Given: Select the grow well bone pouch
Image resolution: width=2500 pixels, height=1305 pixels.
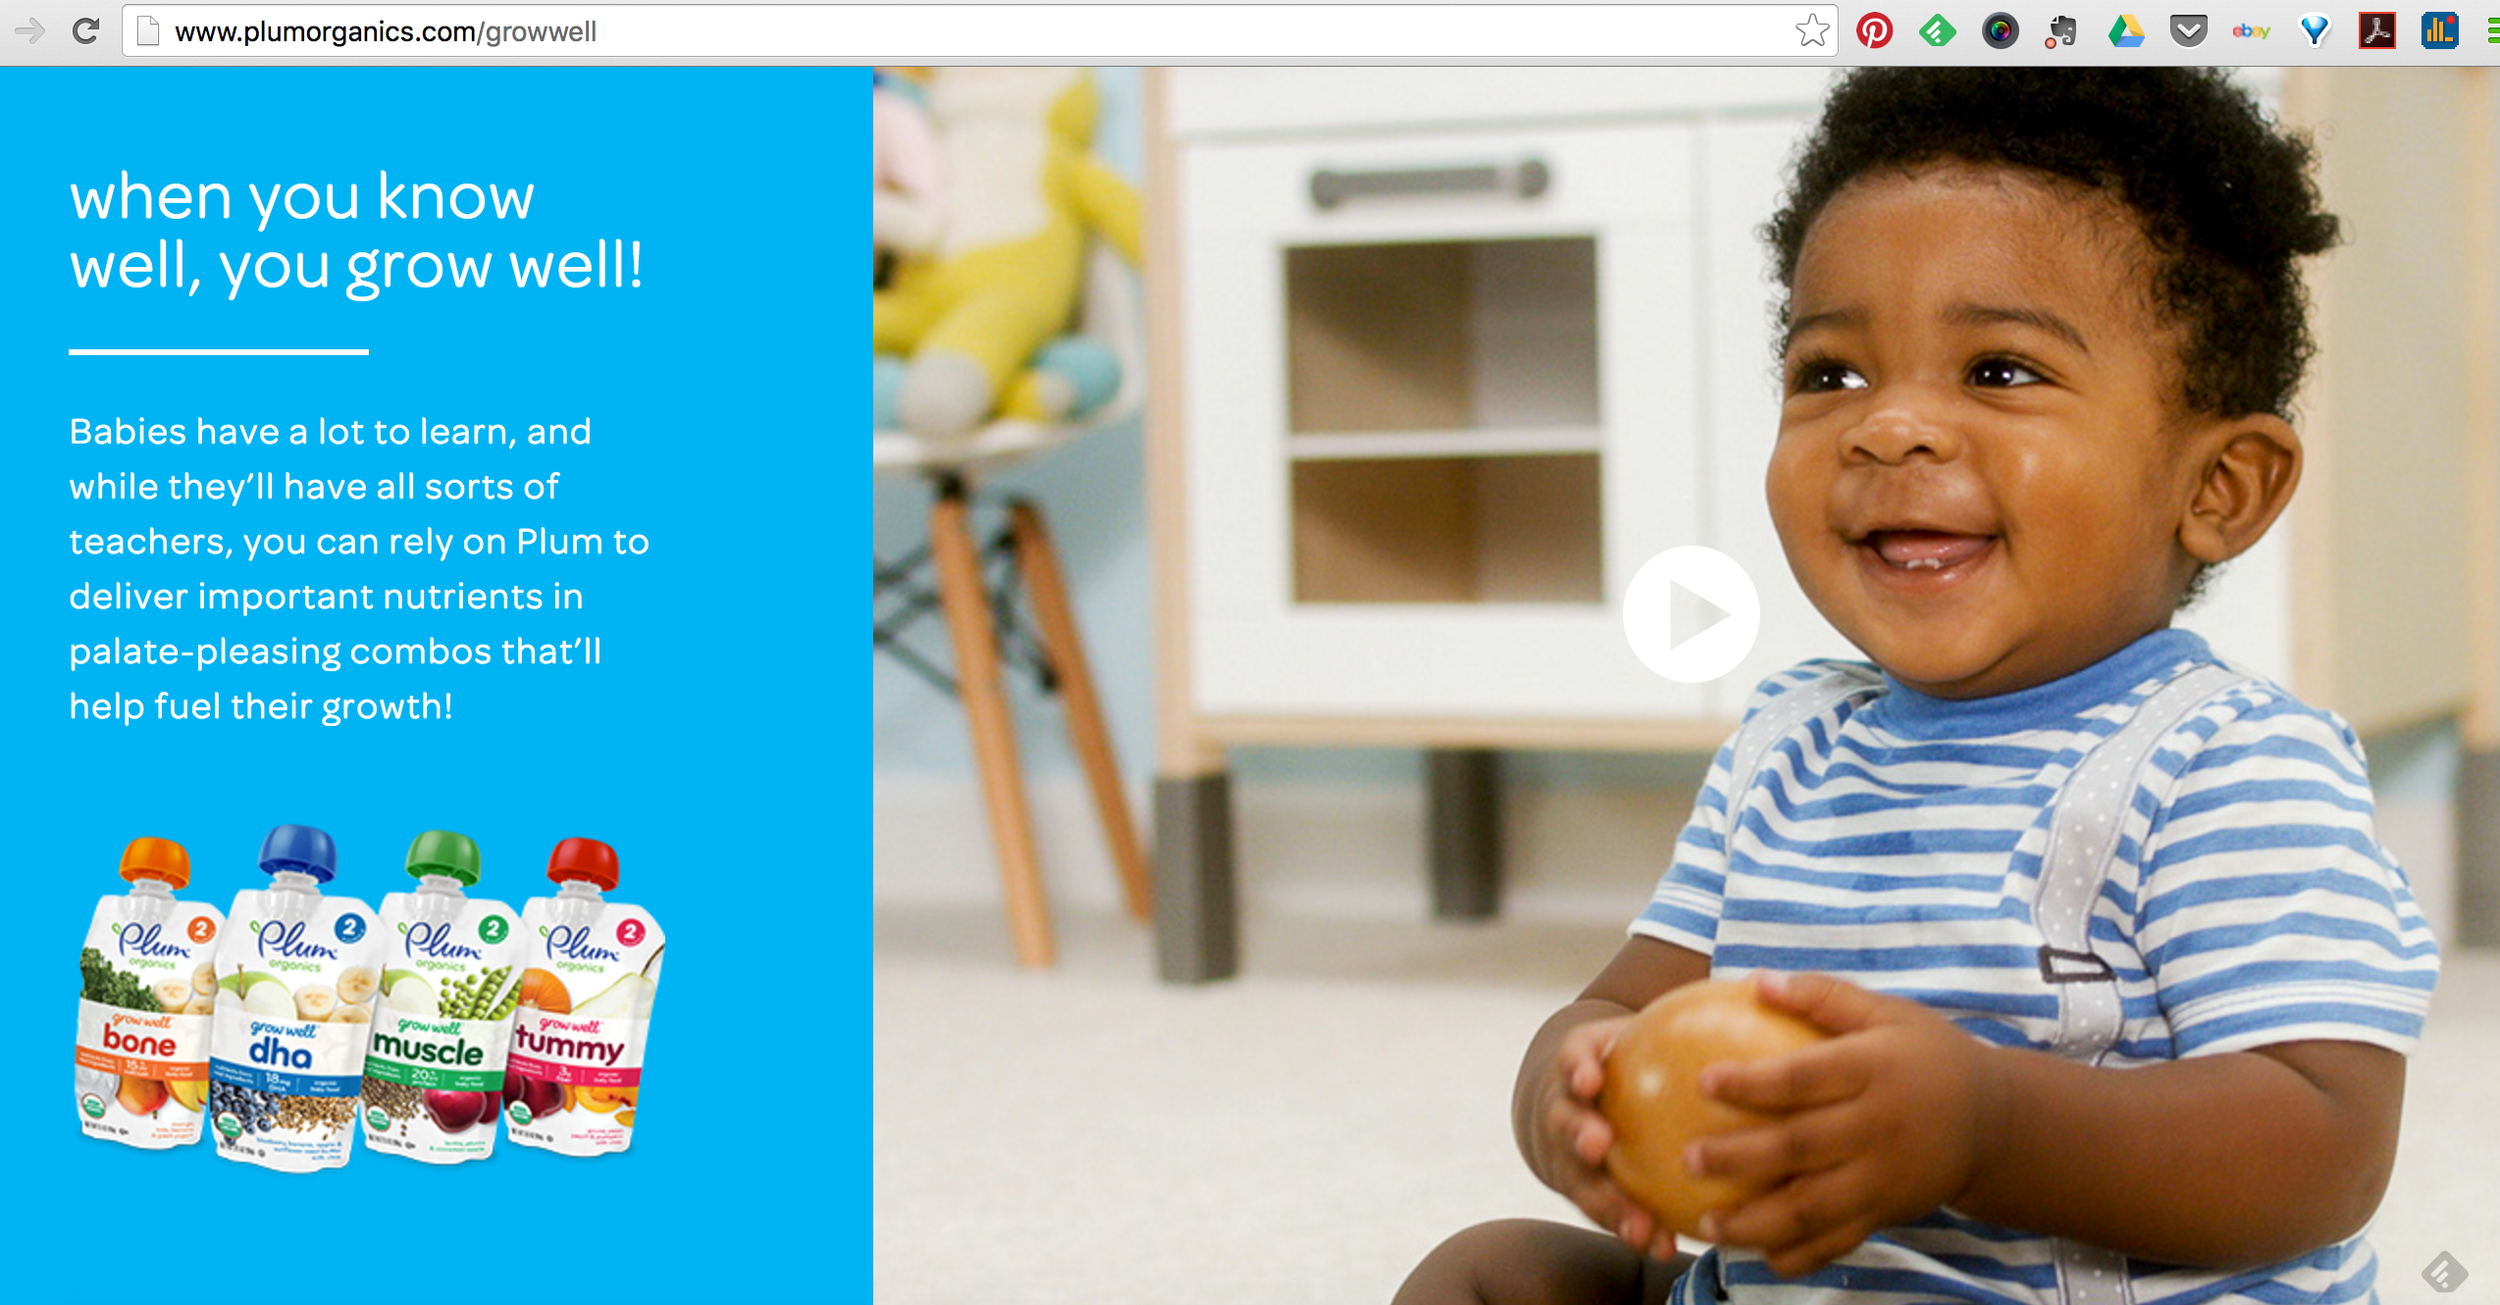Looking at the screenshot, I should [145, 994].
